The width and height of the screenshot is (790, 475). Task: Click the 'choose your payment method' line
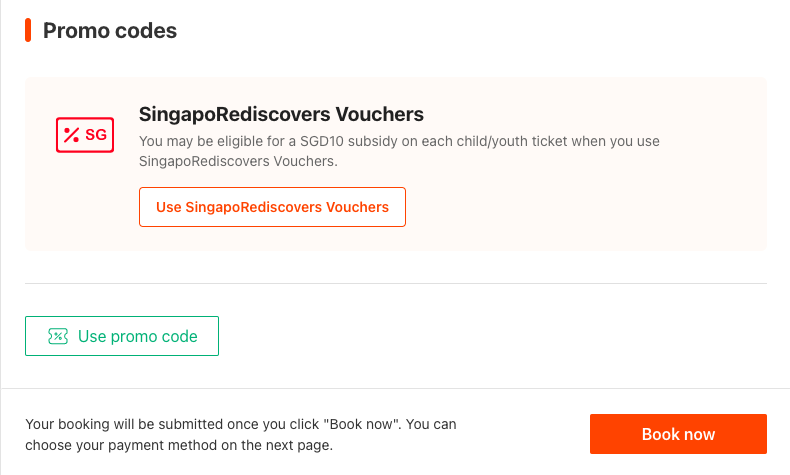coord(179,445)
